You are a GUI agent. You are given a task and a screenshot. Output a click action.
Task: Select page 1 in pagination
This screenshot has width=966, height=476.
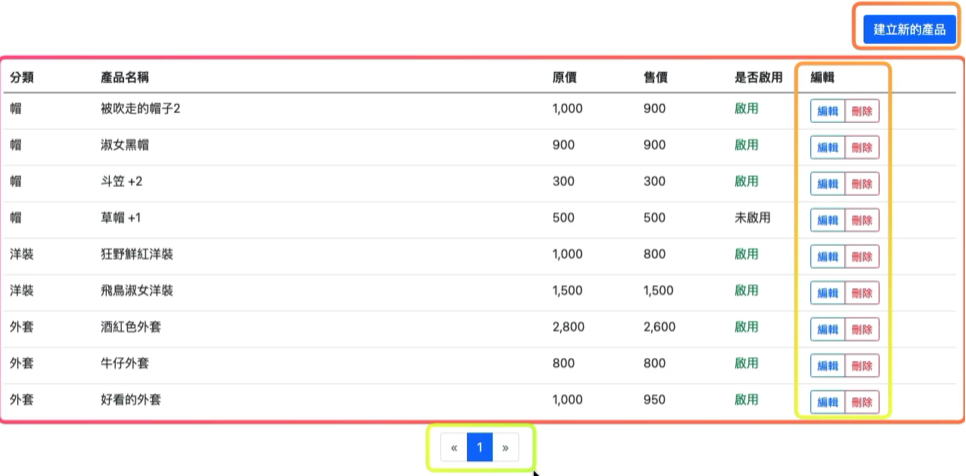click(480, 448)
